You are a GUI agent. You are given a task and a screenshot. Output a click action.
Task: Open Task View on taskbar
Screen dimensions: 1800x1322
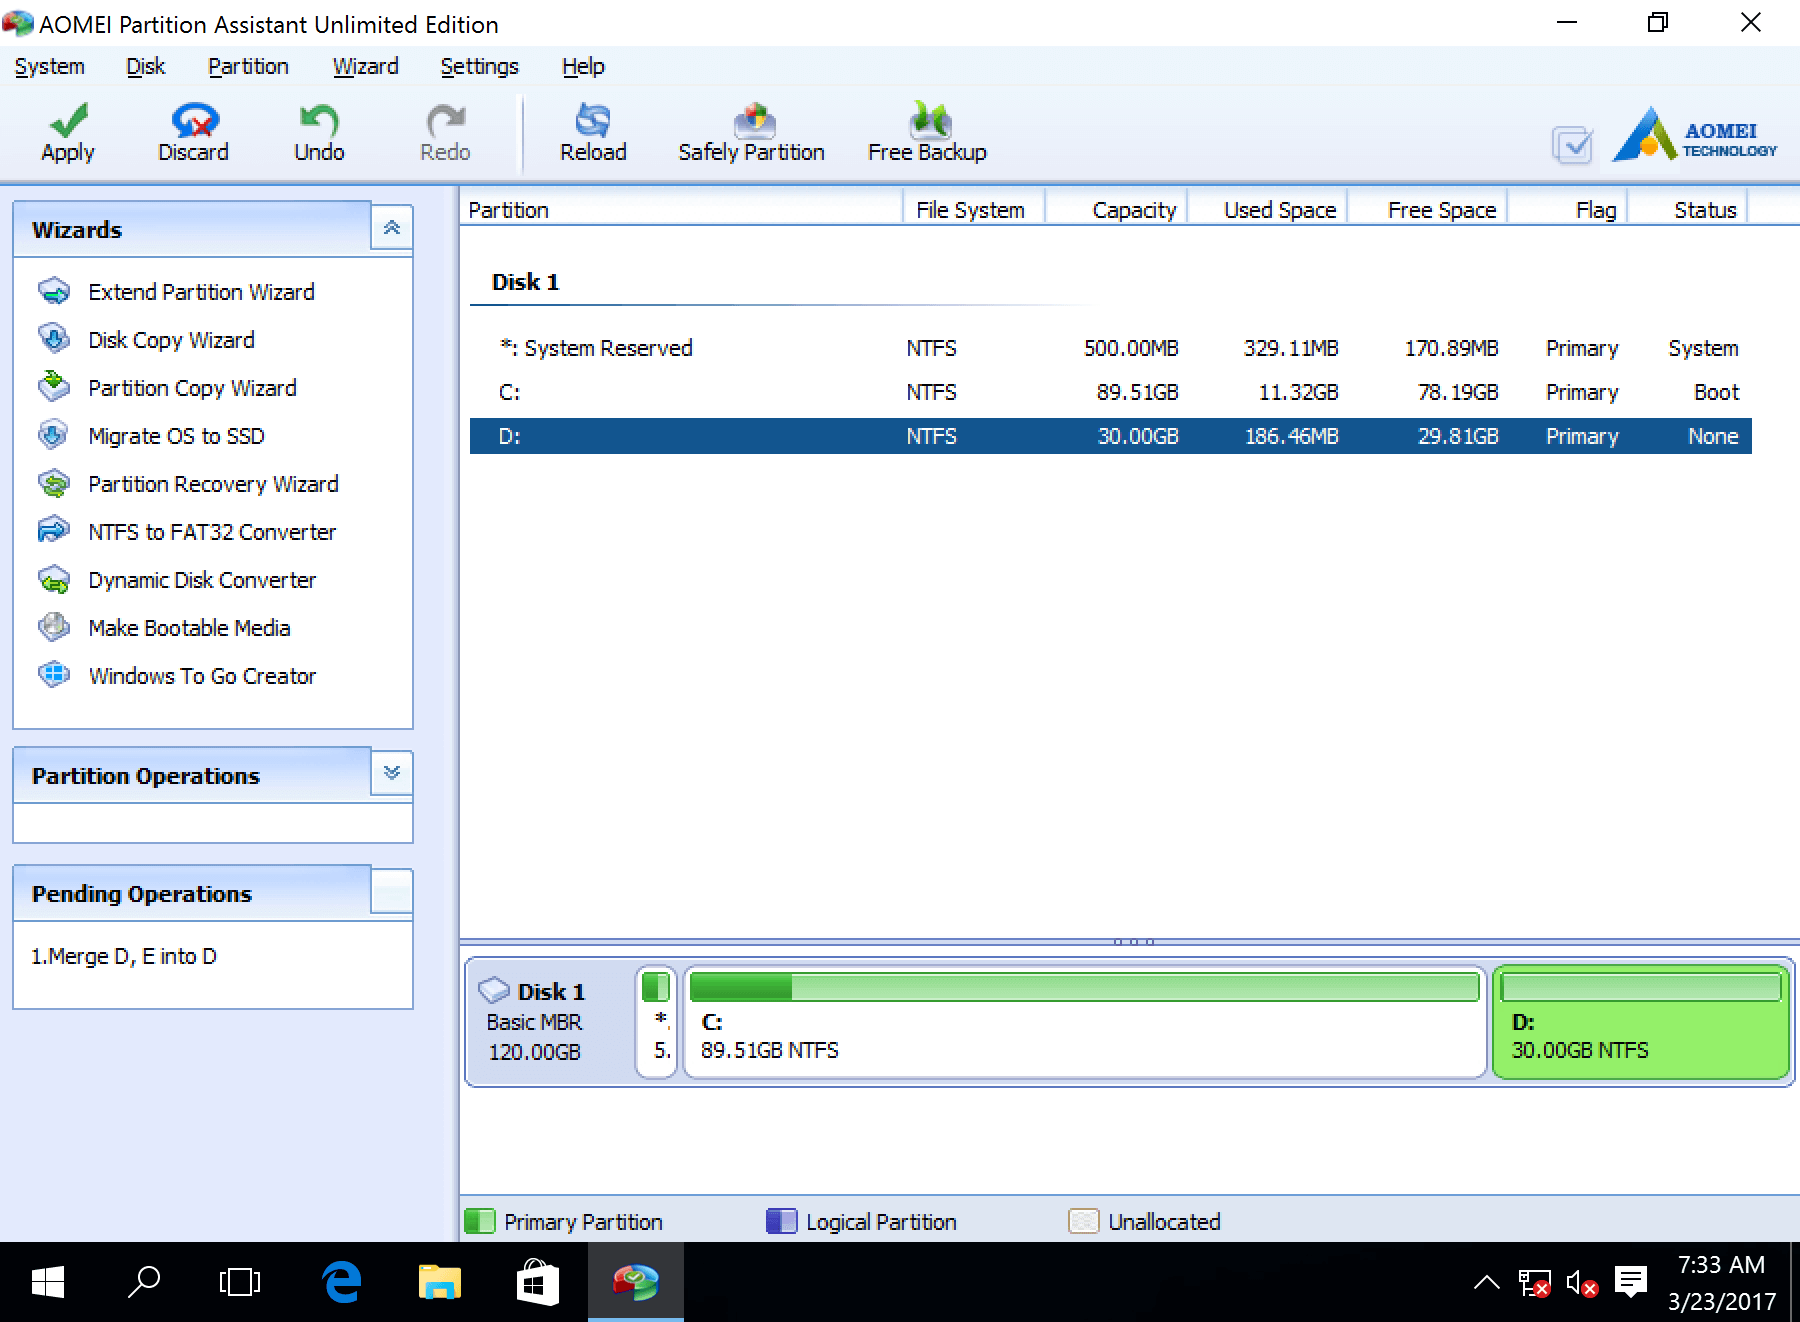[240, 1282]
